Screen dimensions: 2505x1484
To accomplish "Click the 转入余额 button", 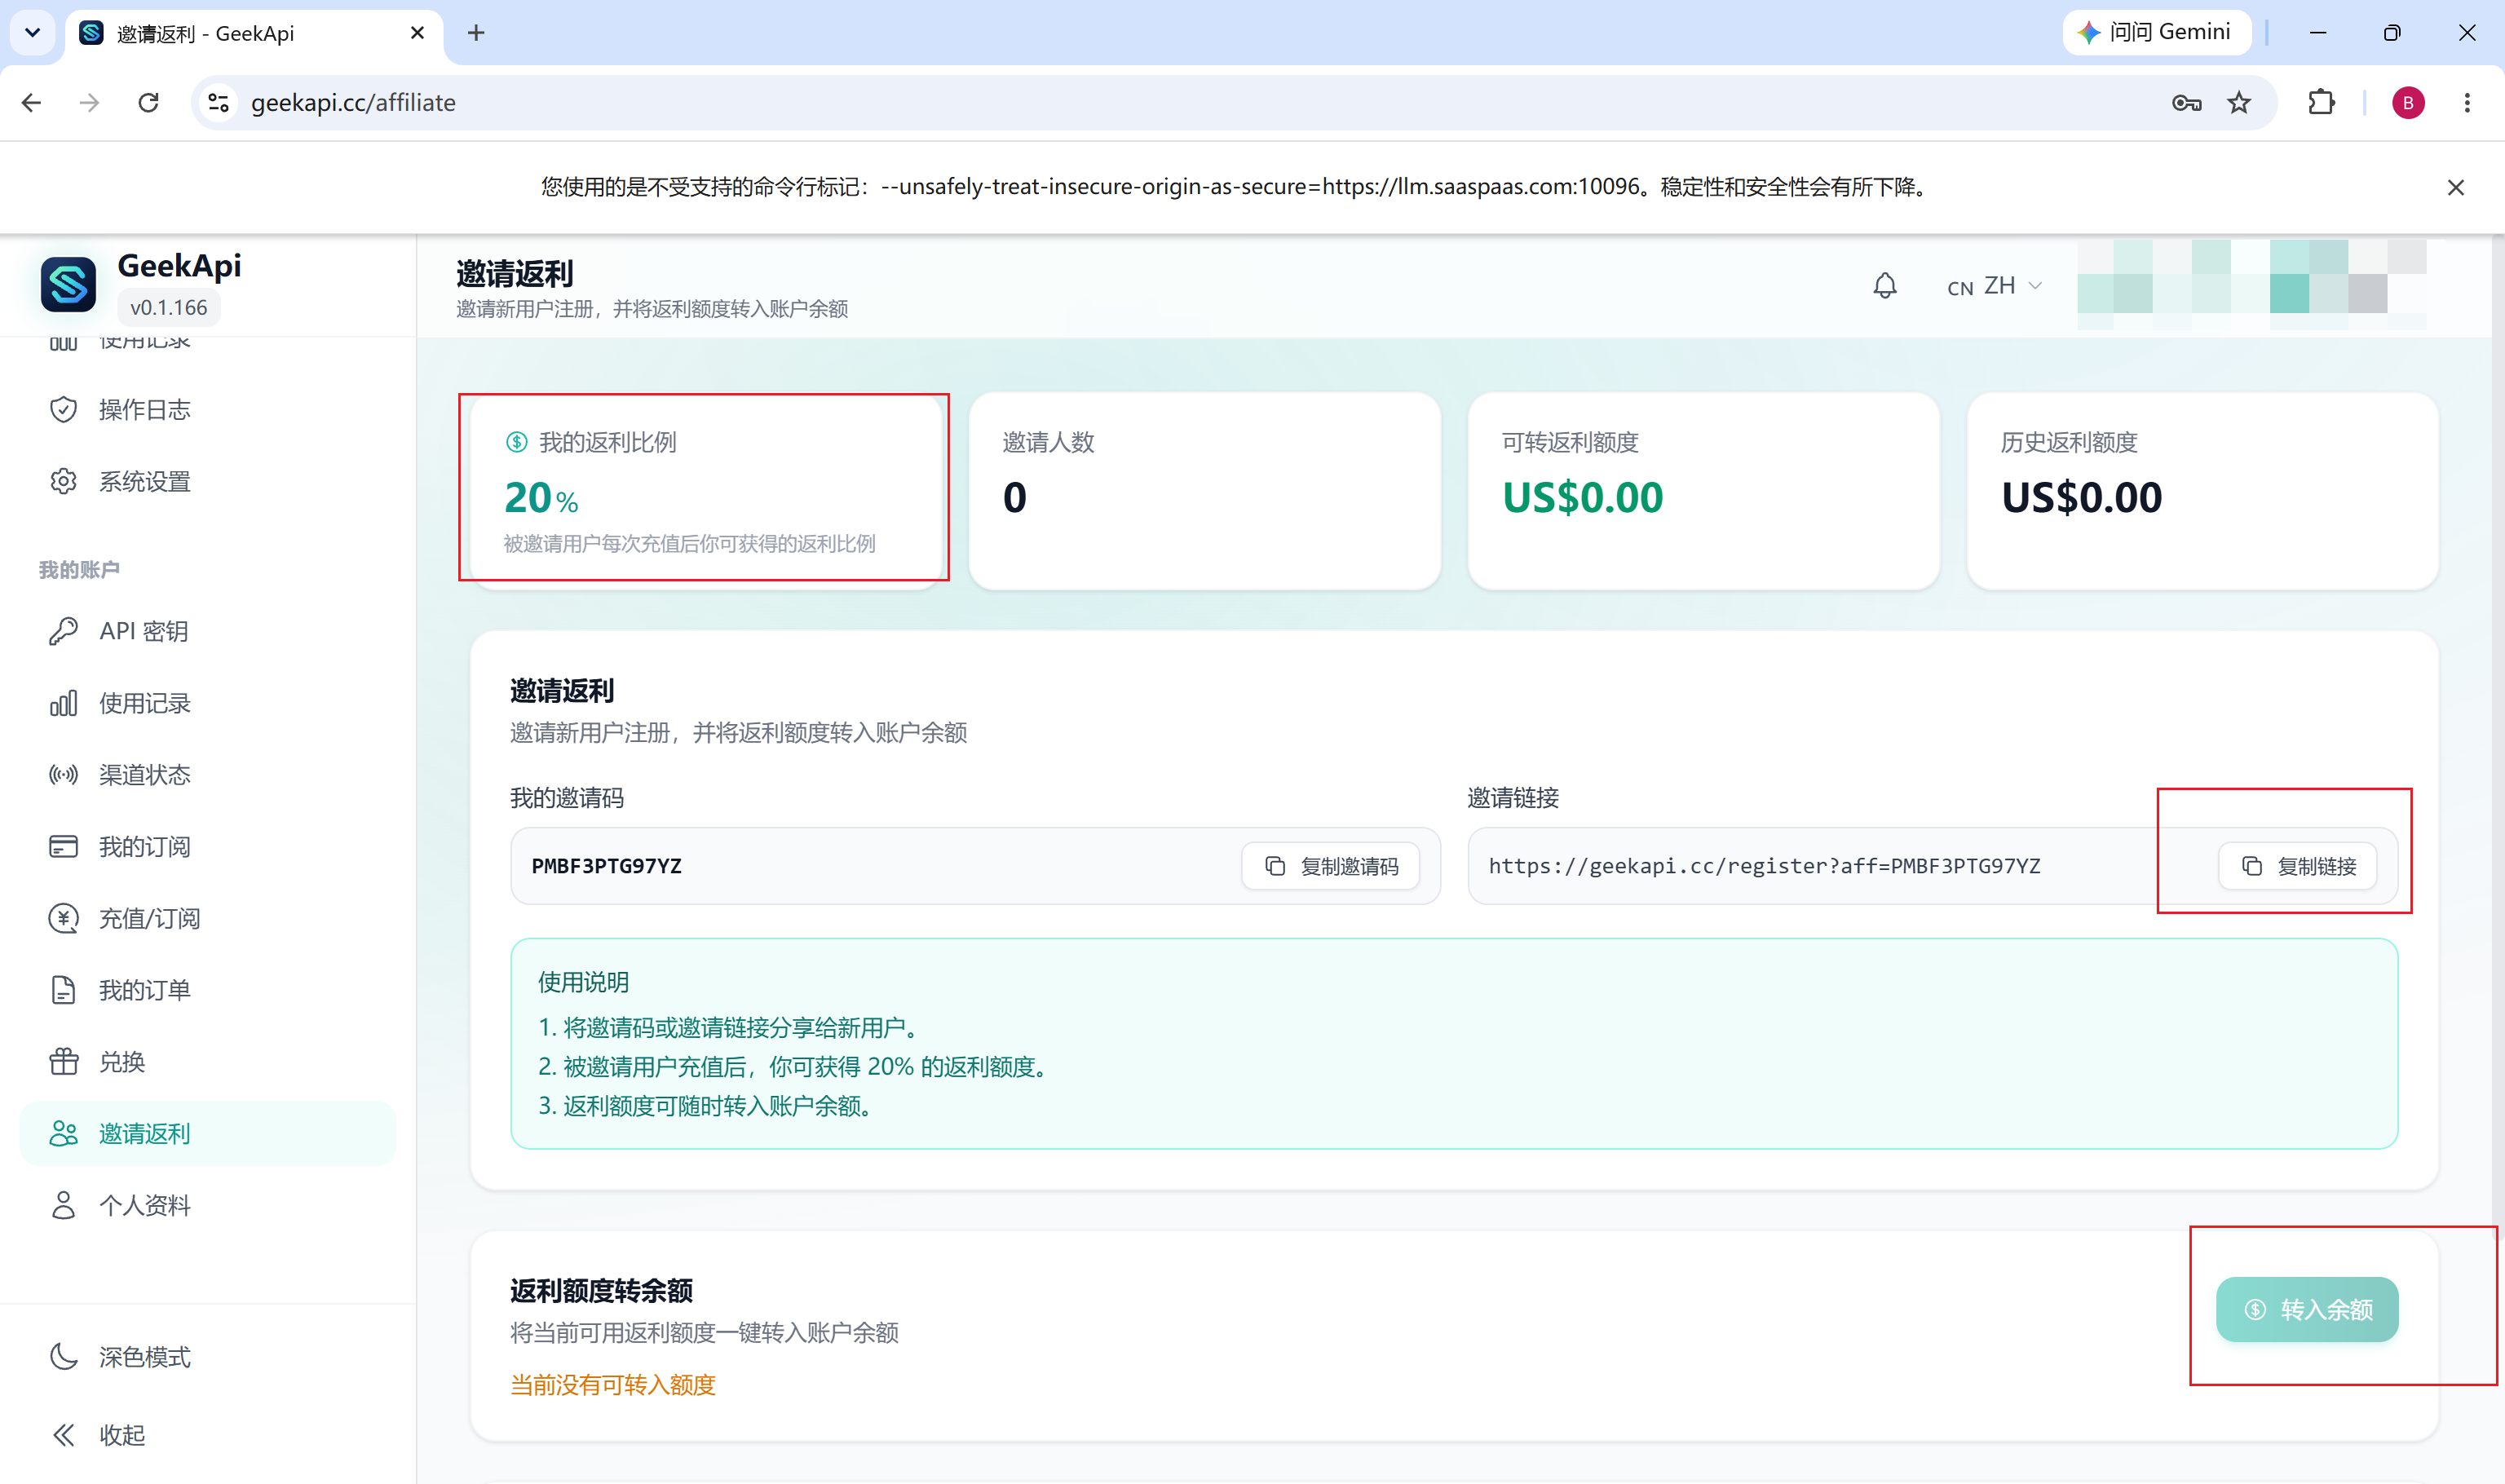I will [2307, 1309].
